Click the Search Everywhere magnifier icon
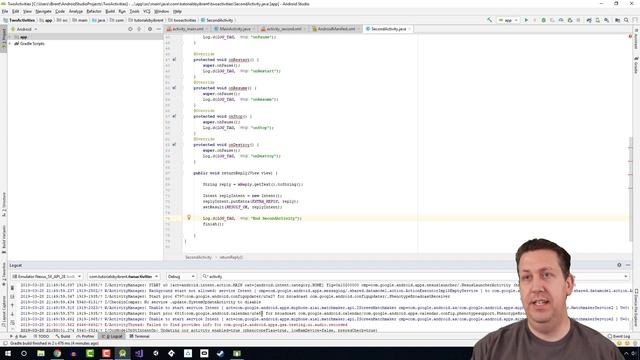 (x=627, y=20)
